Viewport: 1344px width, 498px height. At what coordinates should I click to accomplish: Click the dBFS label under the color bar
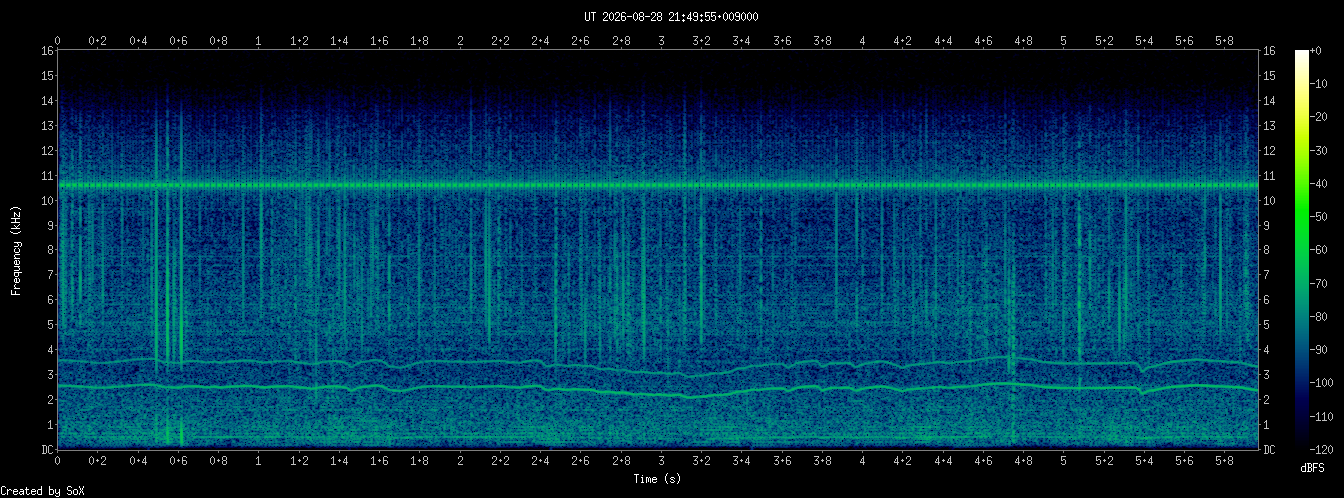[x=1314, y=468]
